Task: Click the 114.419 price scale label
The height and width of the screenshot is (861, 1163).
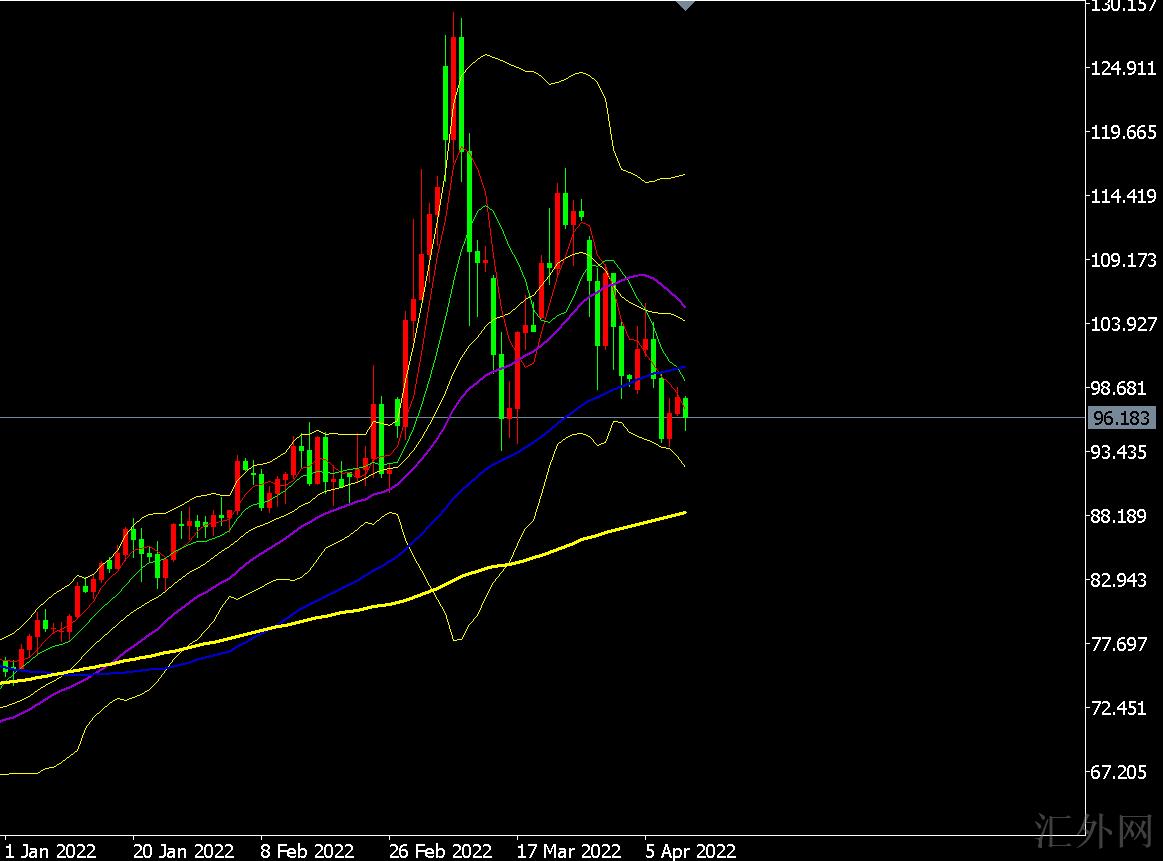Action: (1123, 196)
